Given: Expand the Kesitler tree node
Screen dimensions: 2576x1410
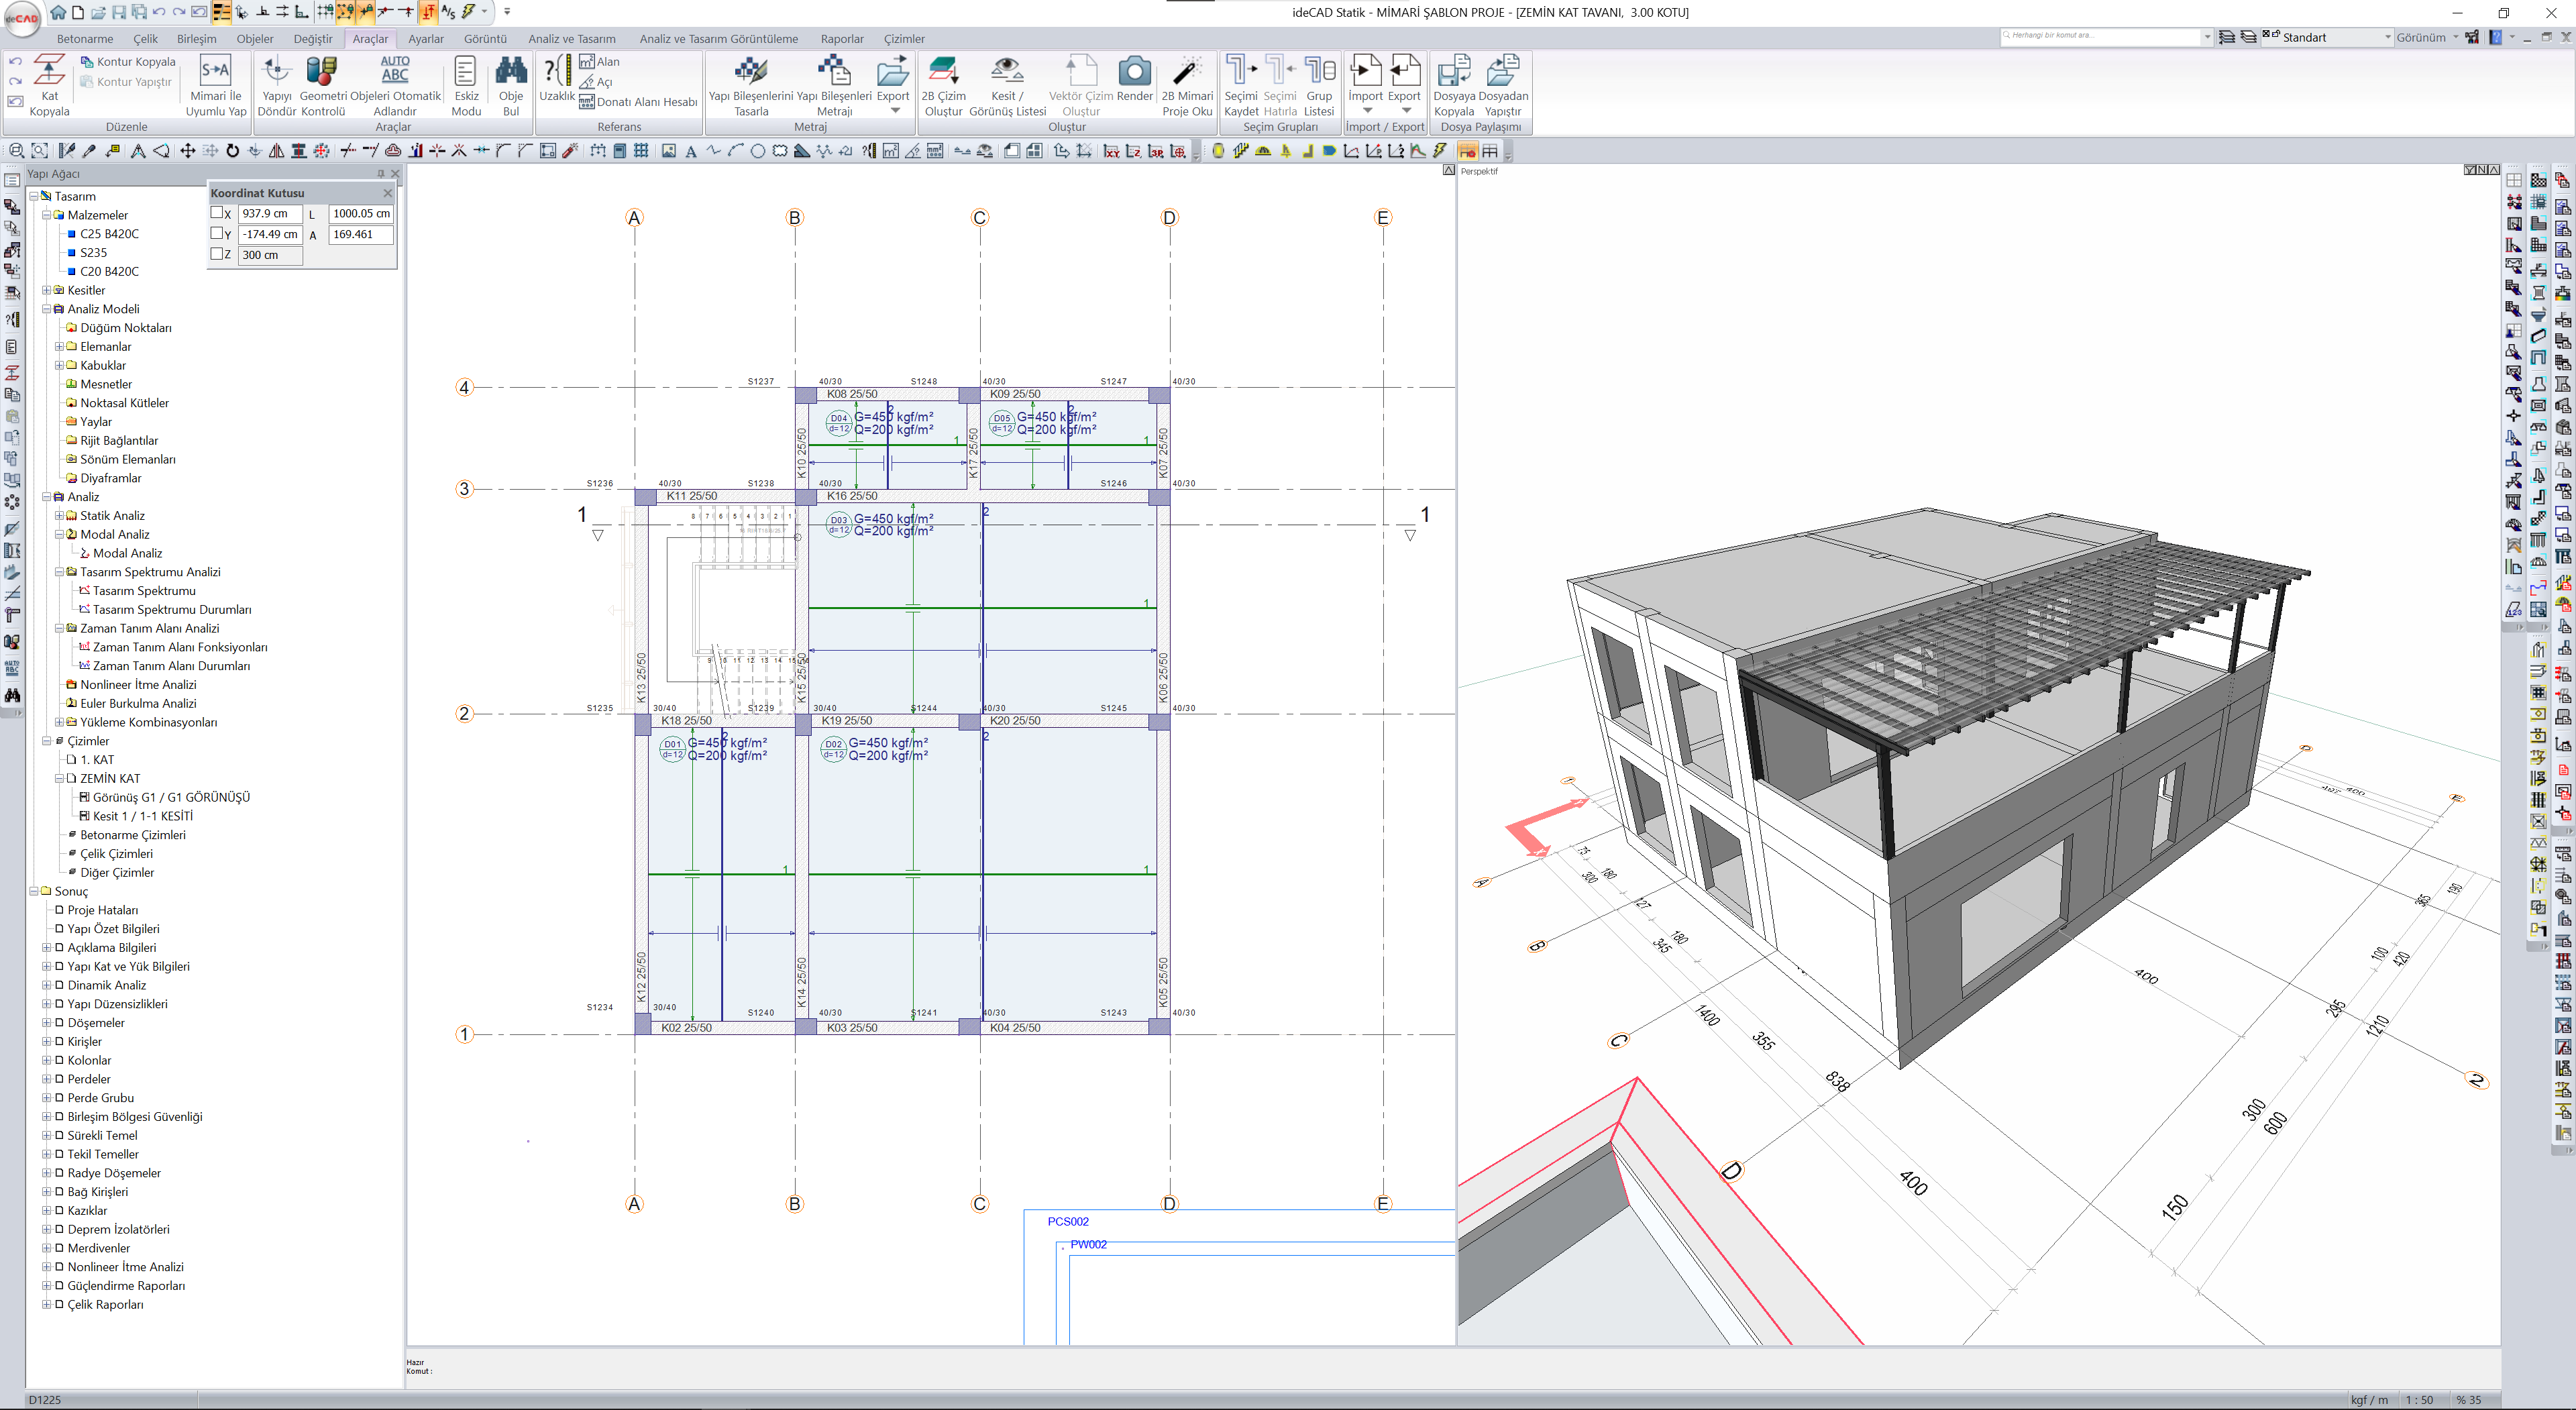Looking at the screenshot, I should (x=46, y=290).
